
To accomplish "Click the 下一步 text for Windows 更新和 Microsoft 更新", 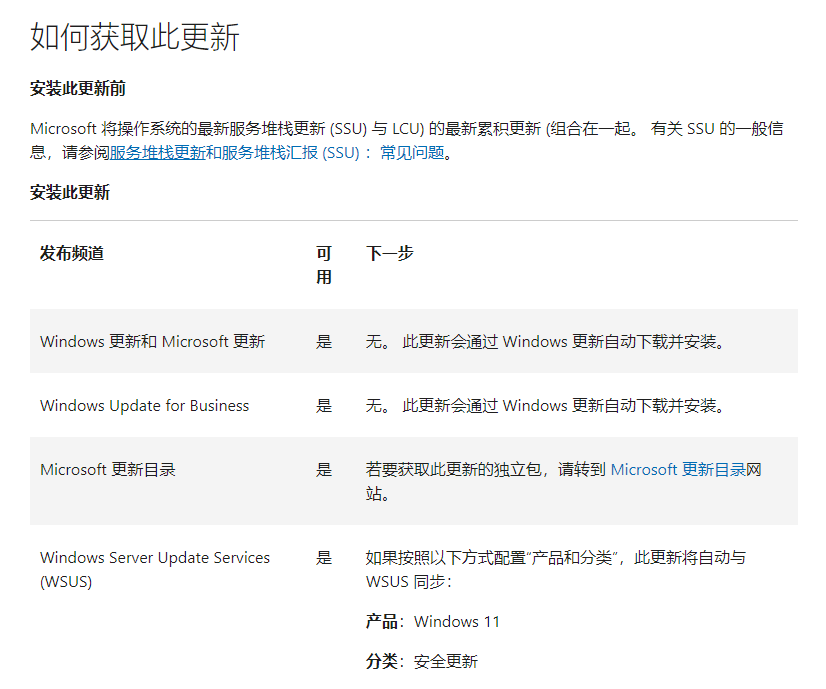I will point(545,341).
